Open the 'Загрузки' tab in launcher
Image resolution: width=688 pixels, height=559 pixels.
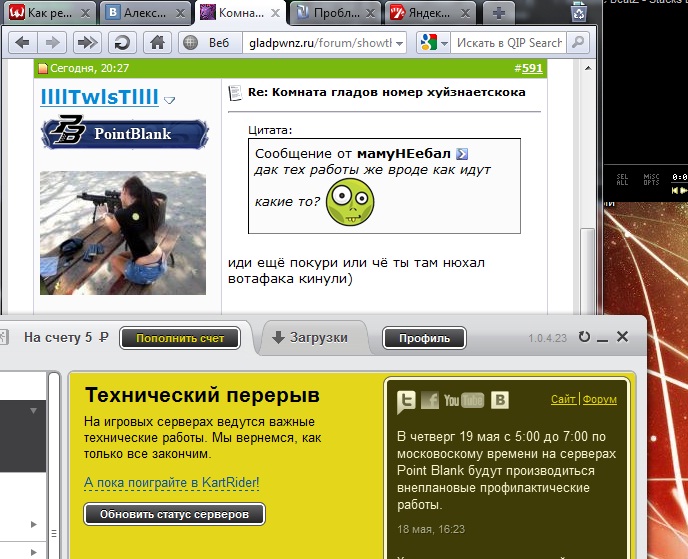coord(310,337)
